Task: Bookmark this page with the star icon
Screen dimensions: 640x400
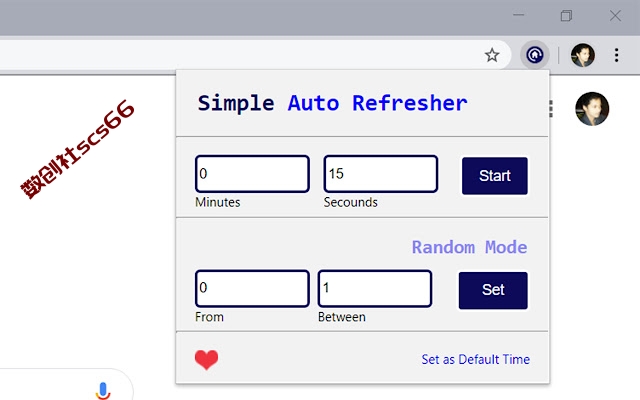Action: click(x=492, y=55)
